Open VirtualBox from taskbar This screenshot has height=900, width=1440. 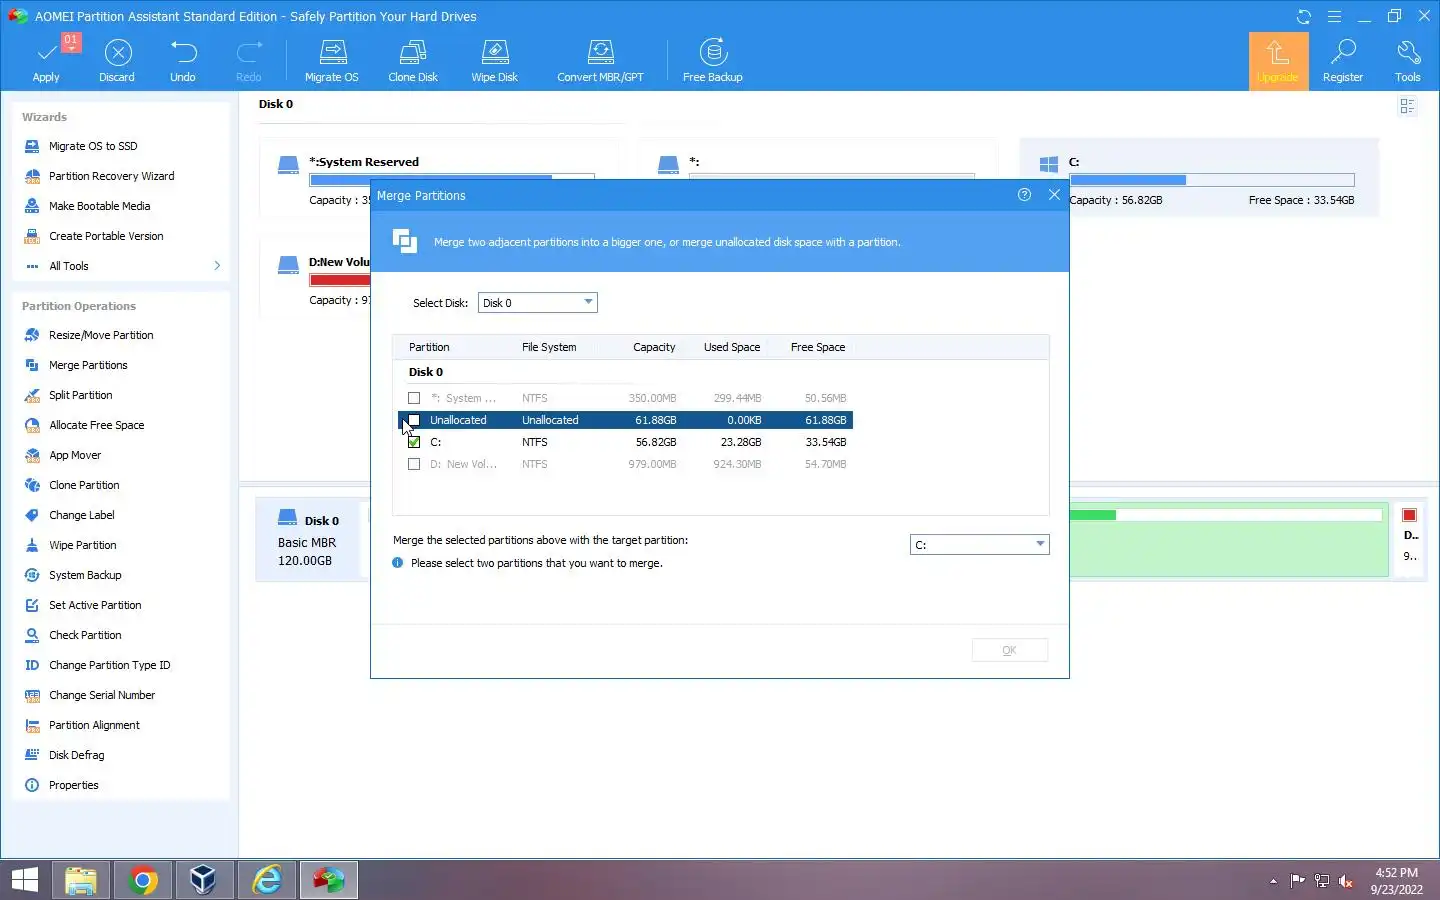pos(204,880)
